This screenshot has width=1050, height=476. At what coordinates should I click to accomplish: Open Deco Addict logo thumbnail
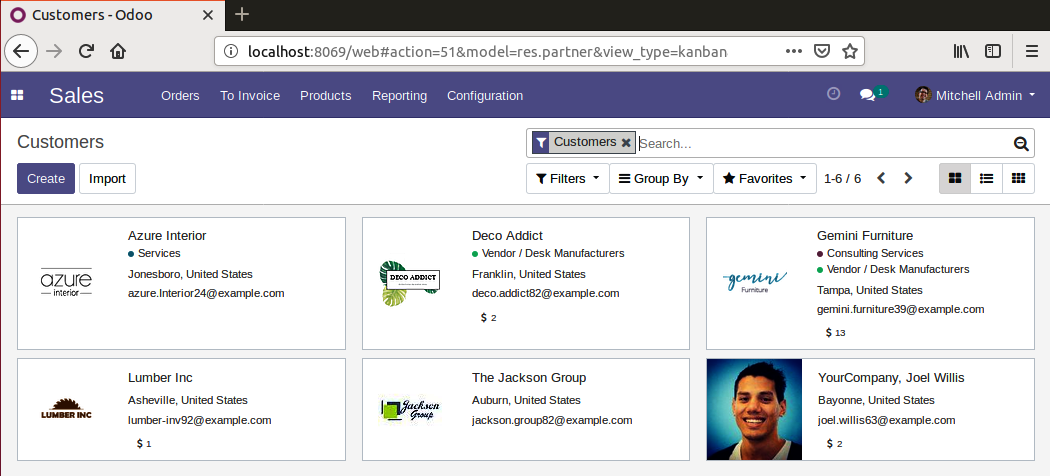(410, 283)
